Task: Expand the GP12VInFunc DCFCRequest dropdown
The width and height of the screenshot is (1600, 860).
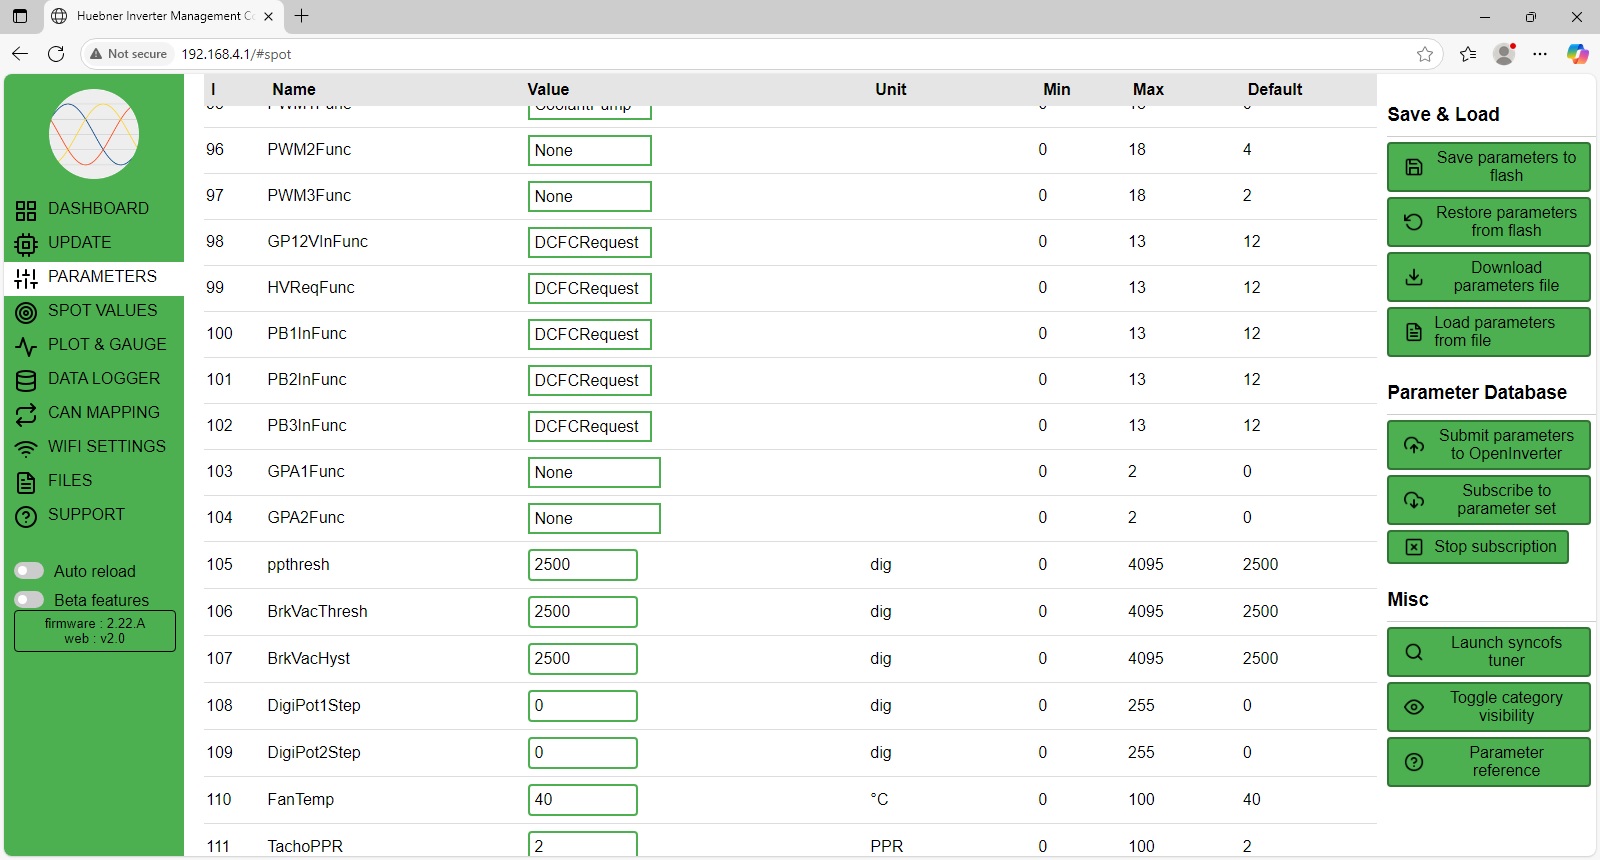Action: click(x=589, y=243)
